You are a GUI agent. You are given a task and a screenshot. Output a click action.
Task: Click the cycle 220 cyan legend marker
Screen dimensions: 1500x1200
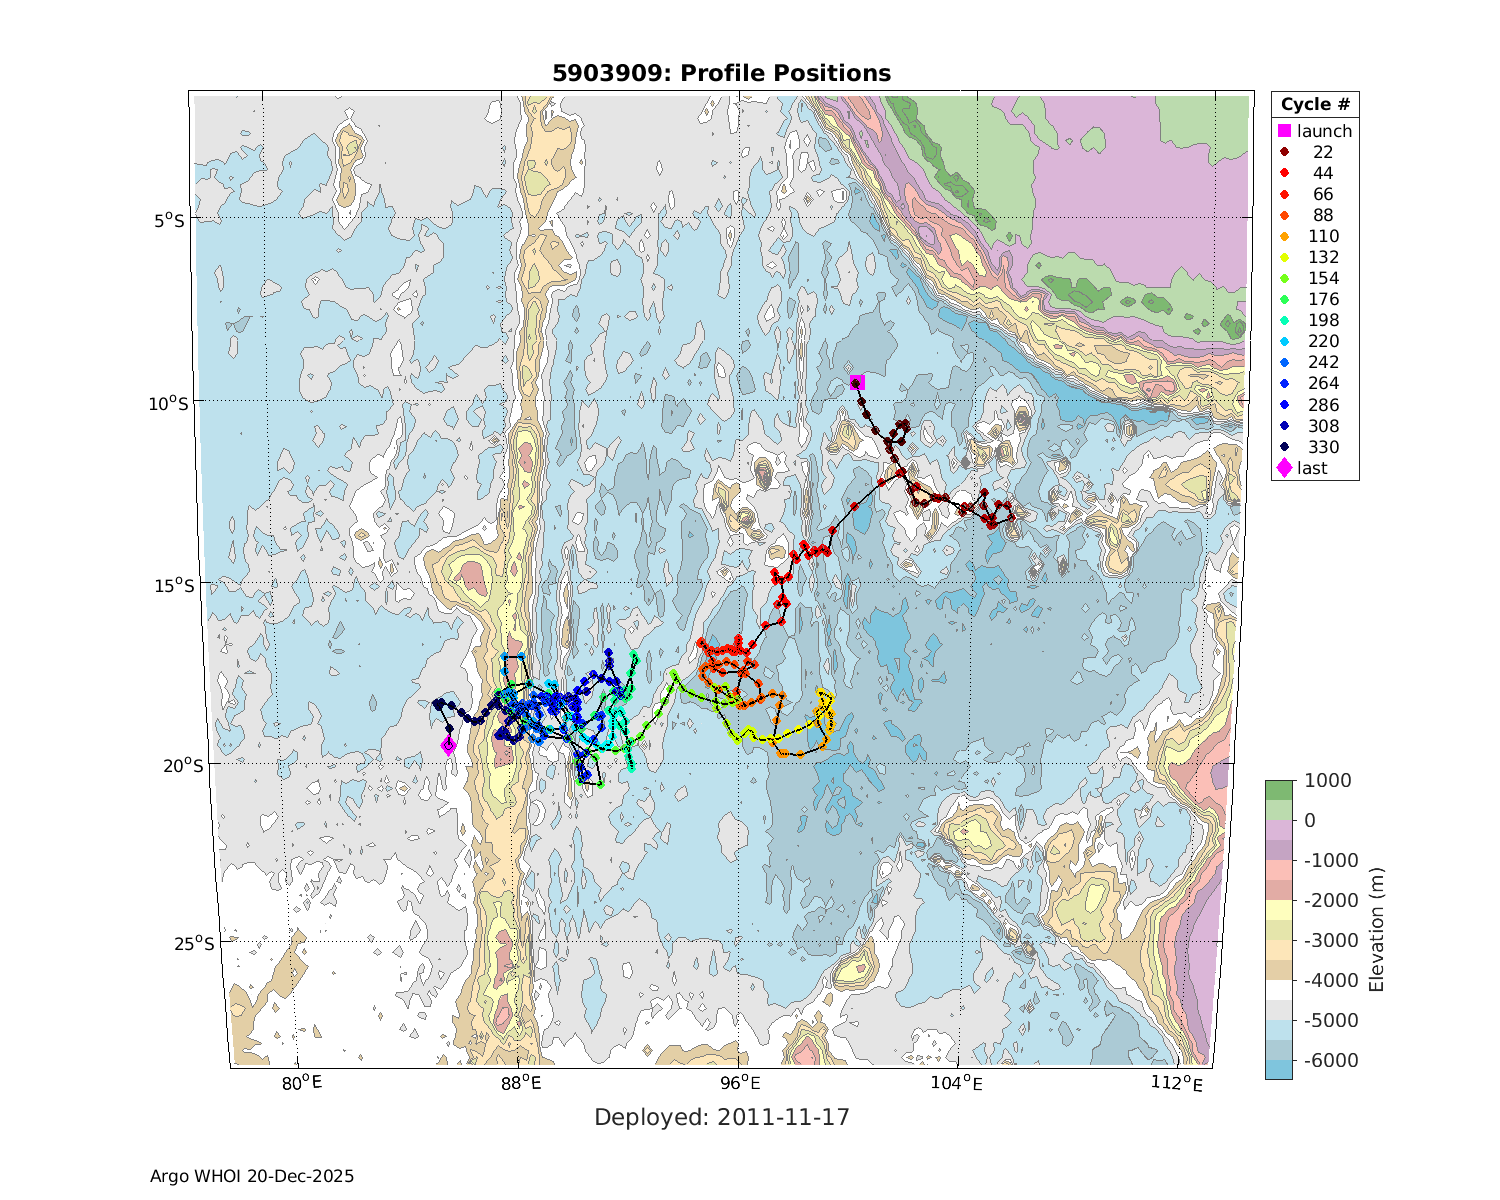click(1285, 341)
